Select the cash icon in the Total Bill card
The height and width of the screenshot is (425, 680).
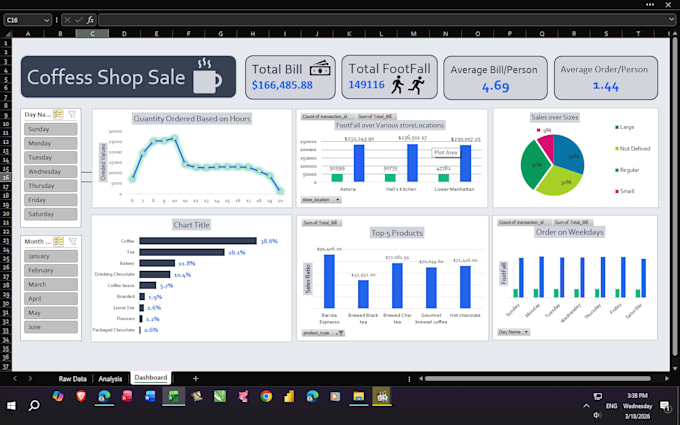pos(320,68)
